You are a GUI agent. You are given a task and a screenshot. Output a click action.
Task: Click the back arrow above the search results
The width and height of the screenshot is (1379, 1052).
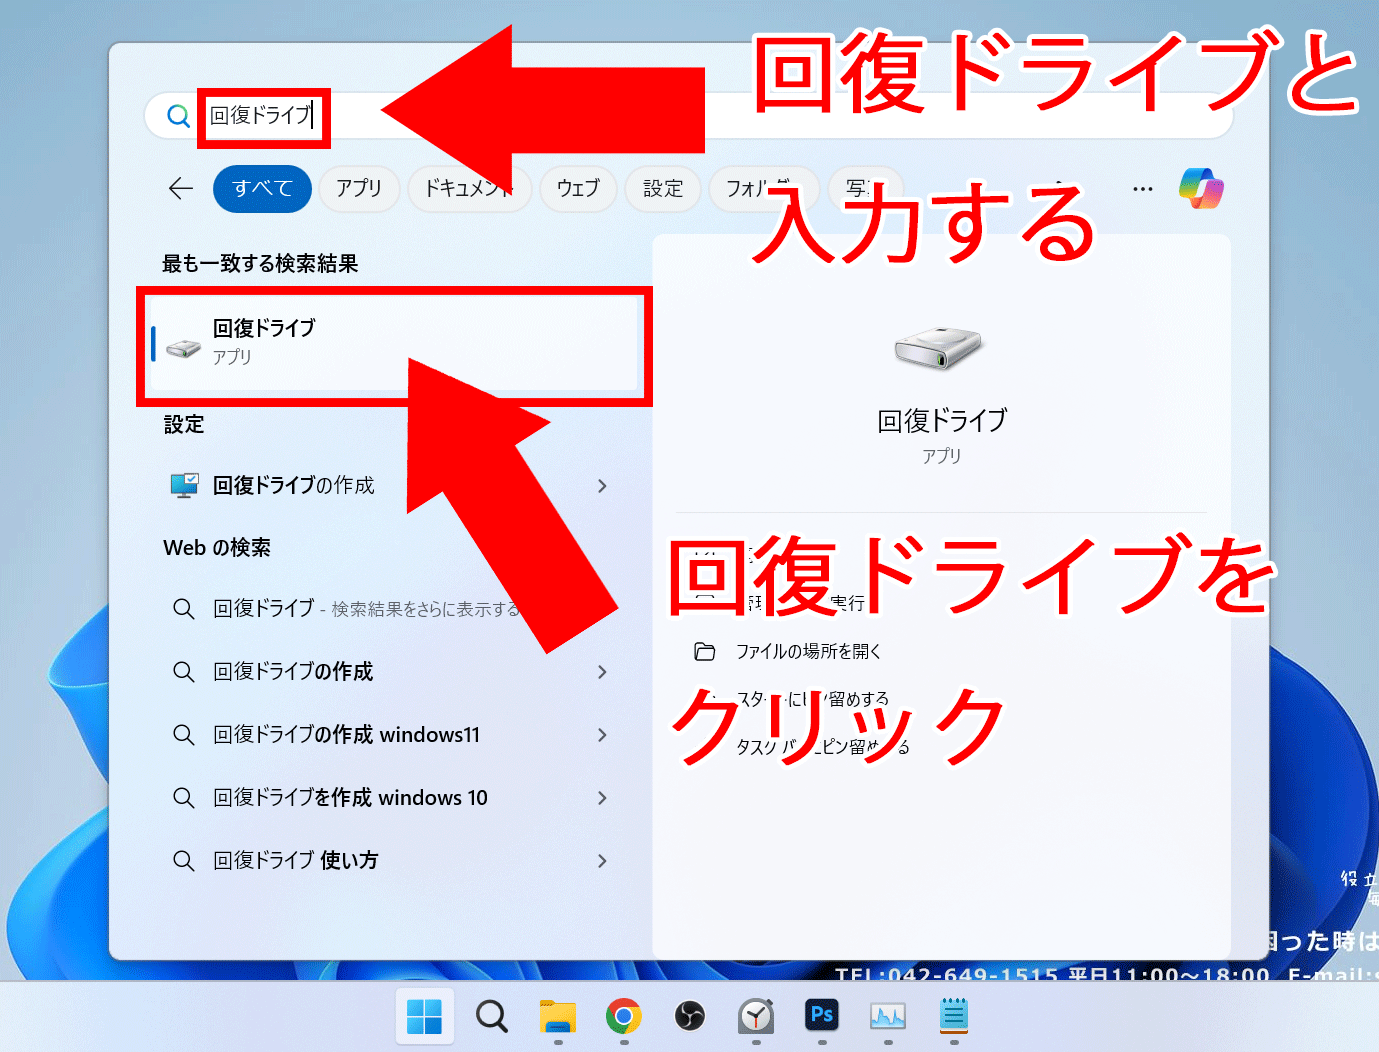180,188
